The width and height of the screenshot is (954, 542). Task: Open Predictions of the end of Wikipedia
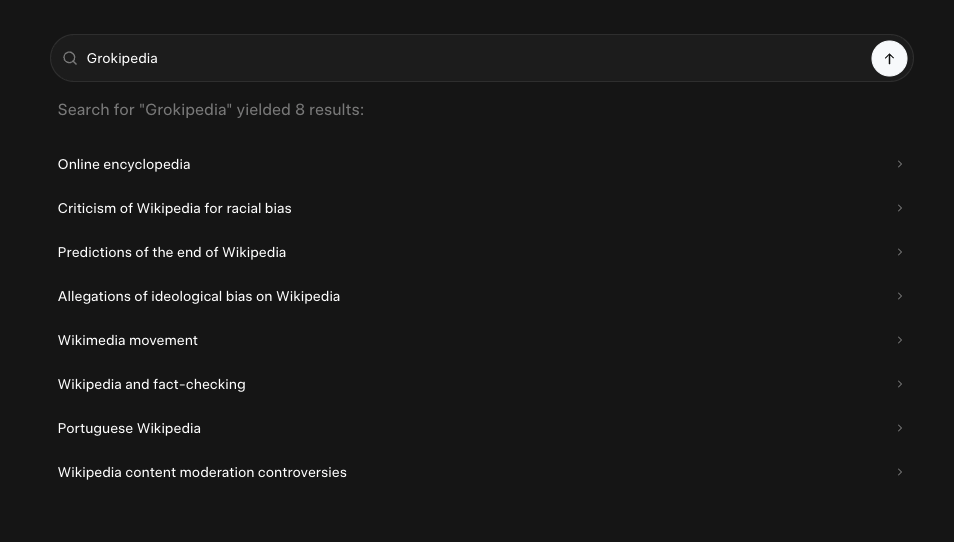(x=172, y=252)
